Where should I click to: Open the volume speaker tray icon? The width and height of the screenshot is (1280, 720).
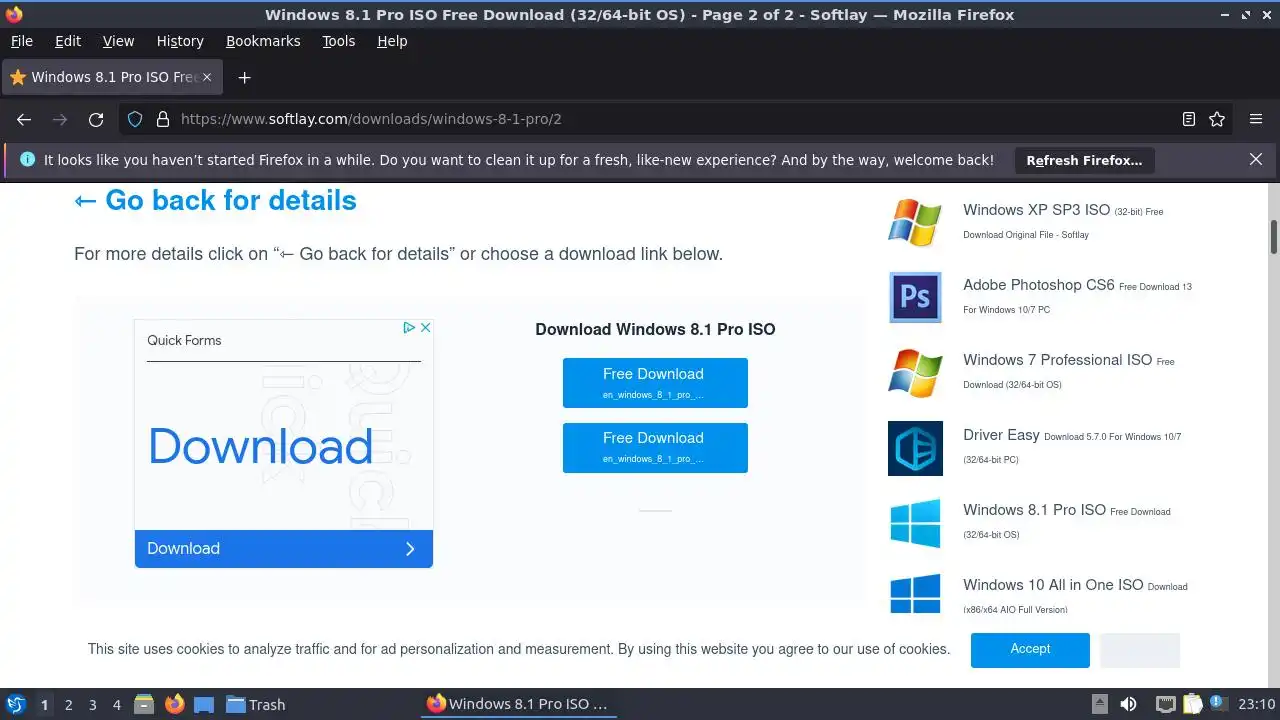1128,704
